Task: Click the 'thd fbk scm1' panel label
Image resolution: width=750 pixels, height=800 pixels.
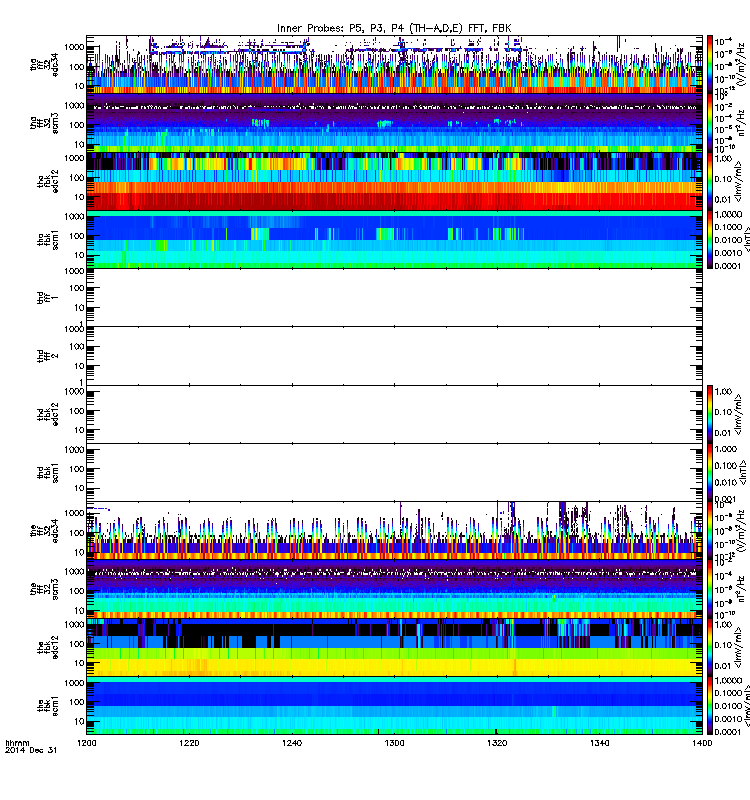Action: (48, 472)
